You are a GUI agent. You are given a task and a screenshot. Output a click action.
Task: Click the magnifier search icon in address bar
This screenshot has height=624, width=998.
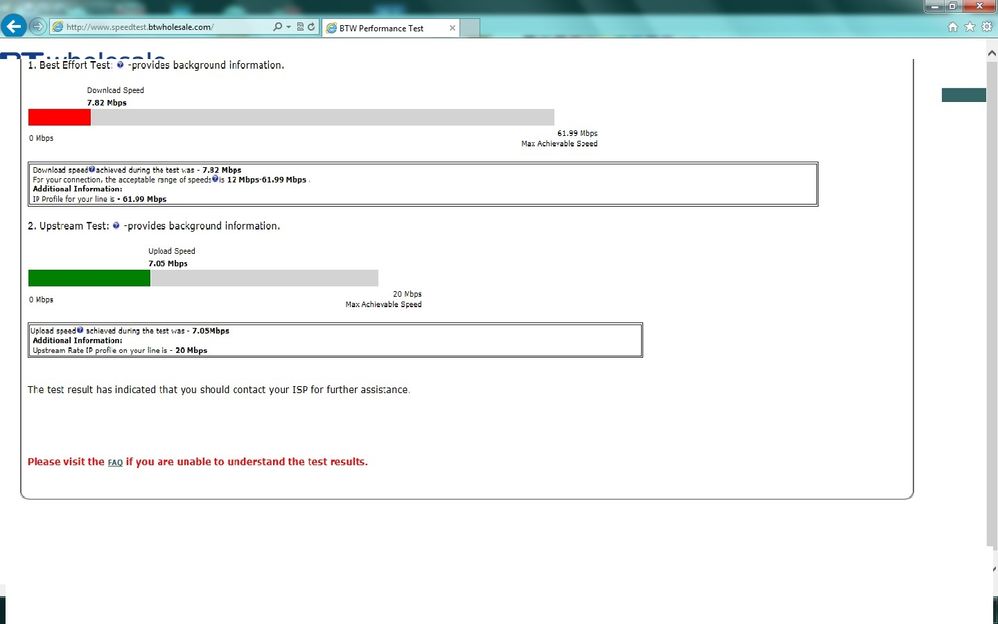pos(277,27)
